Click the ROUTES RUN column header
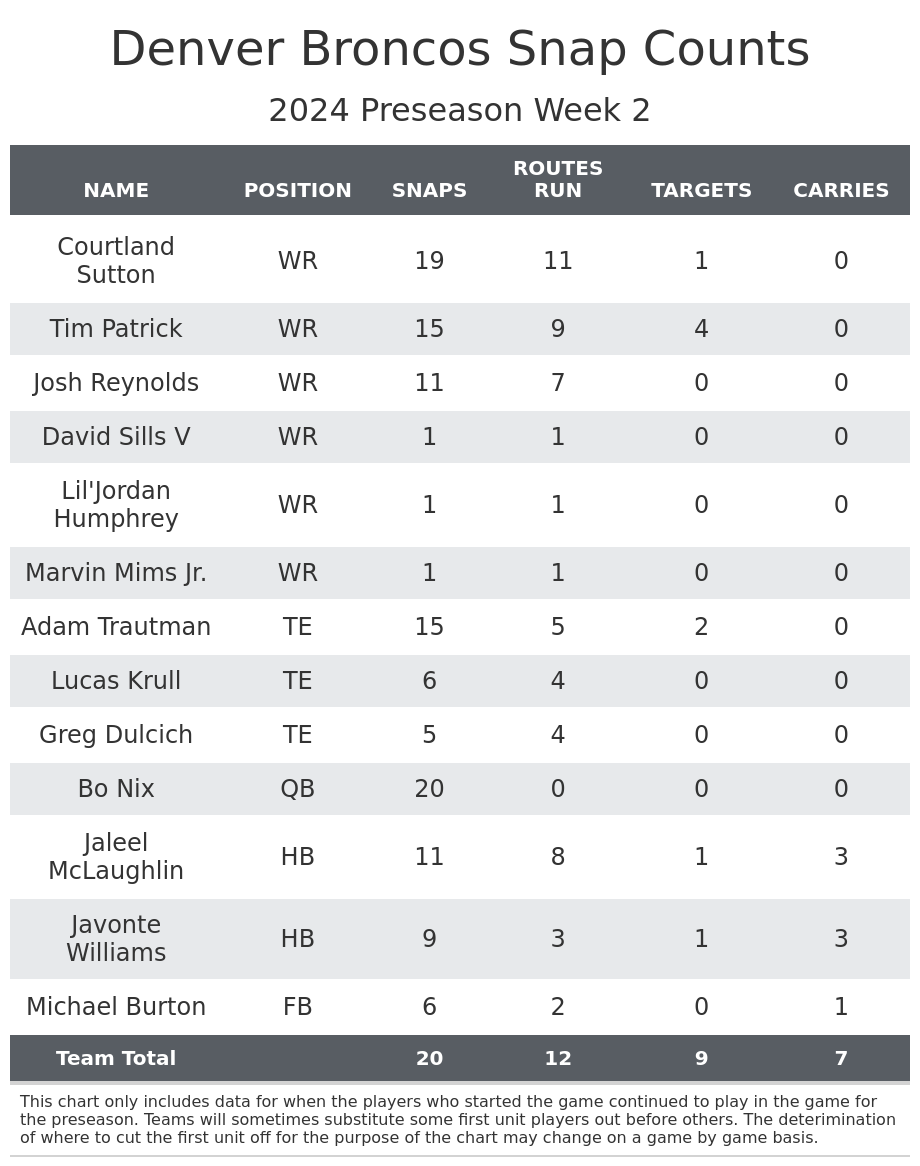The height and width of the screenshot is (1166, 920). [557, 180]
